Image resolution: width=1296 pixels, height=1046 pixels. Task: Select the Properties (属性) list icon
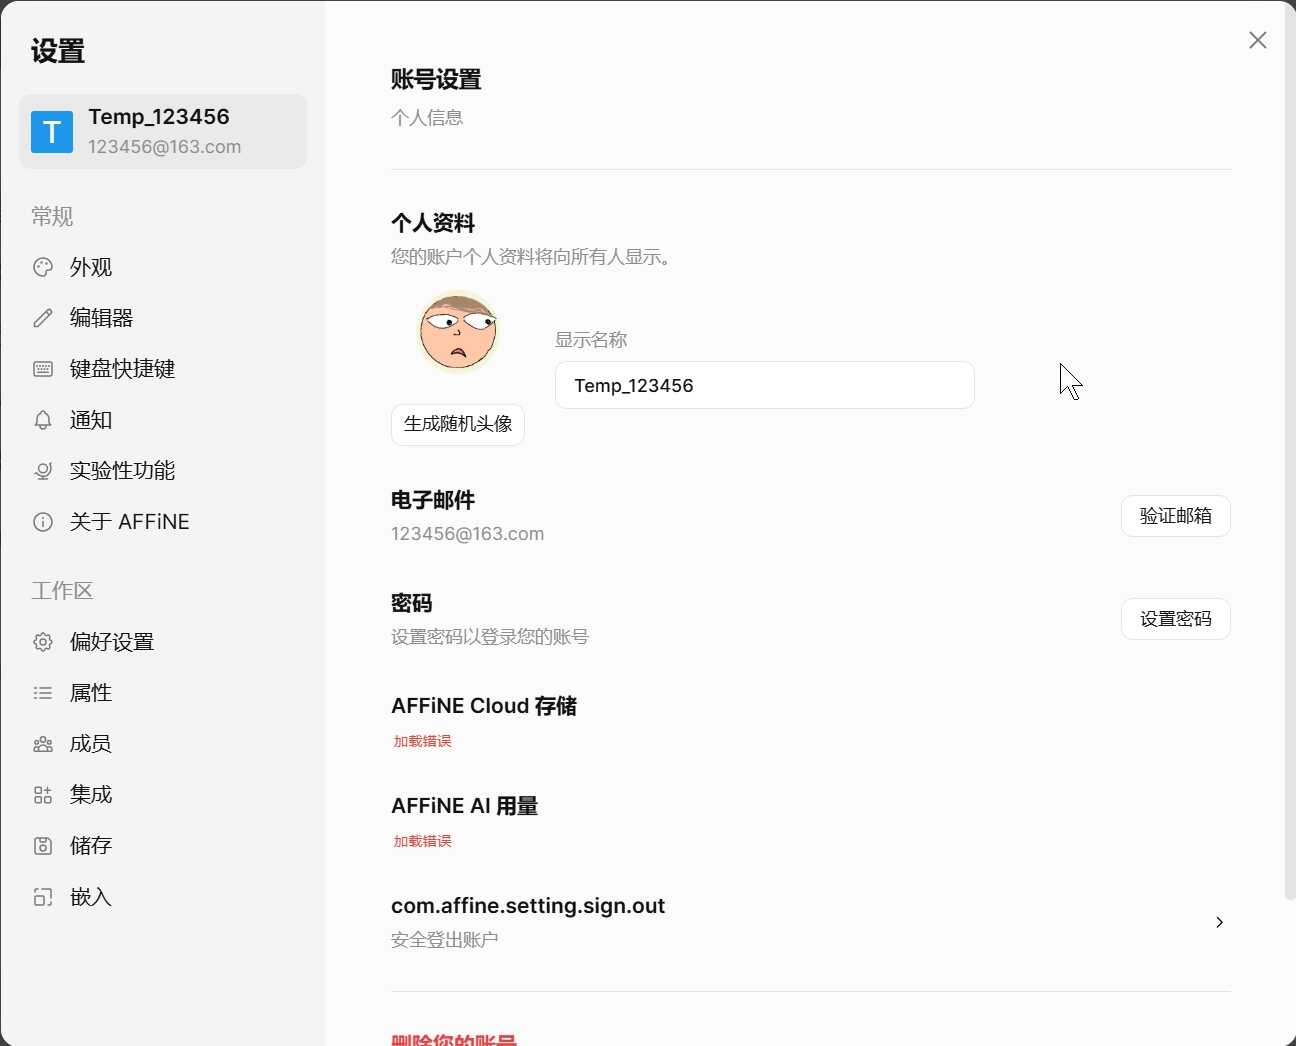click(x=42, y=692)
